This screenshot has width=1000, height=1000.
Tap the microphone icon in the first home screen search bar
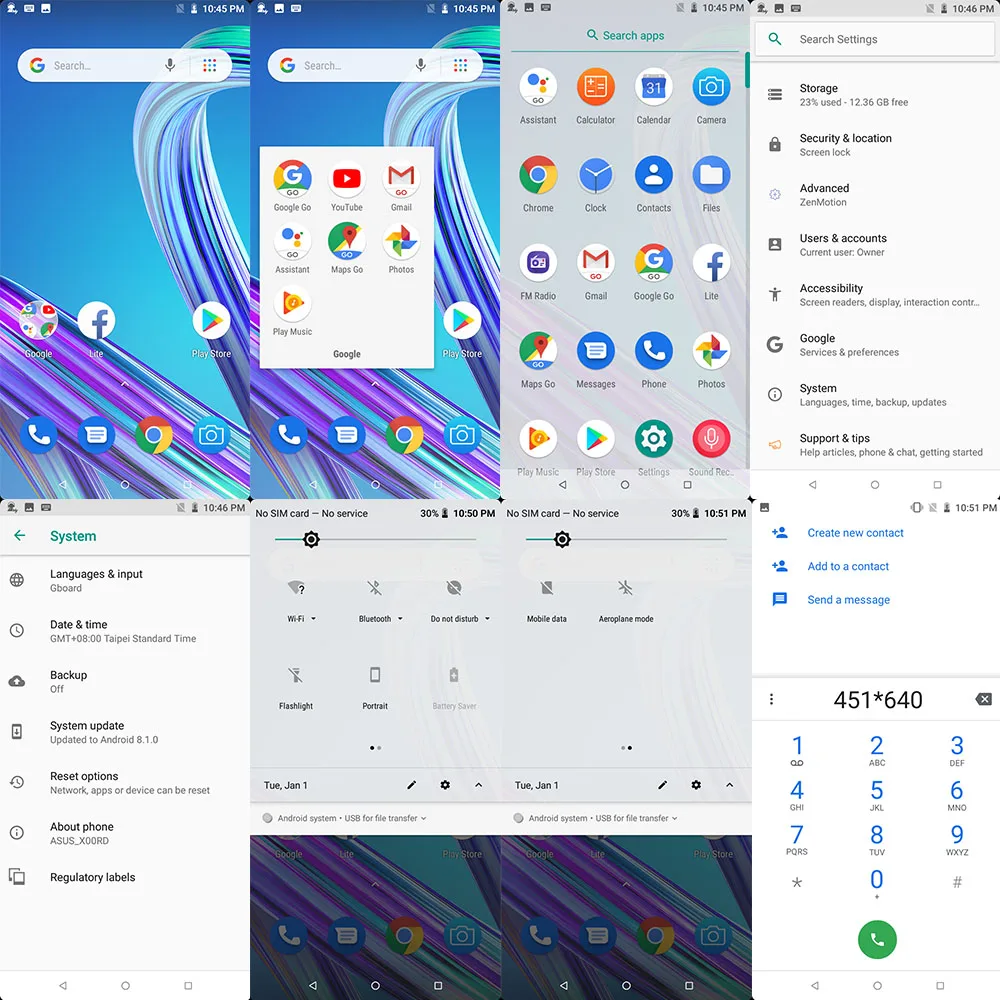point(170,65)
